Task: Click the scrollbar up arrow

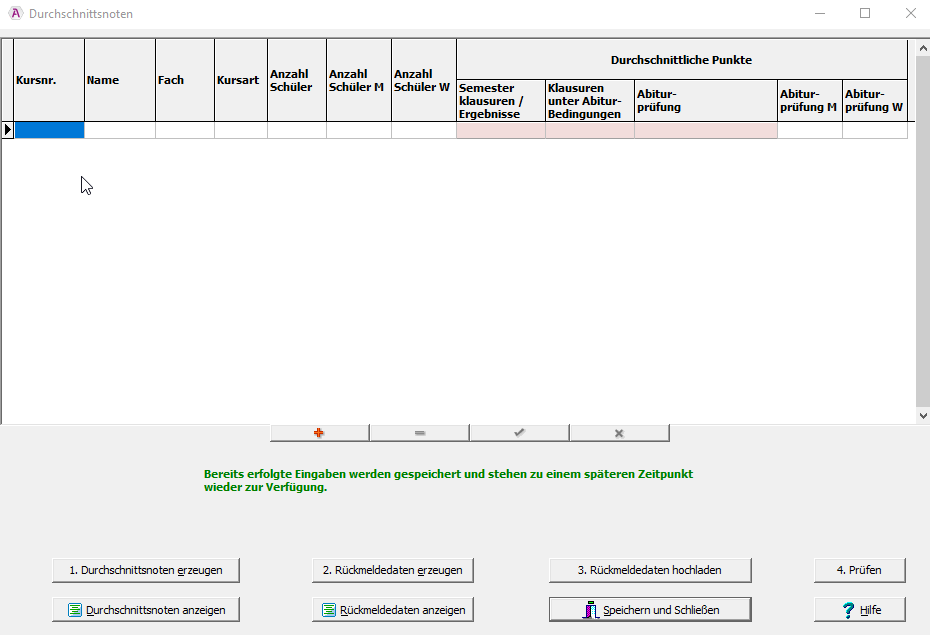Action: pyautogui.click(x=923, y=48)
